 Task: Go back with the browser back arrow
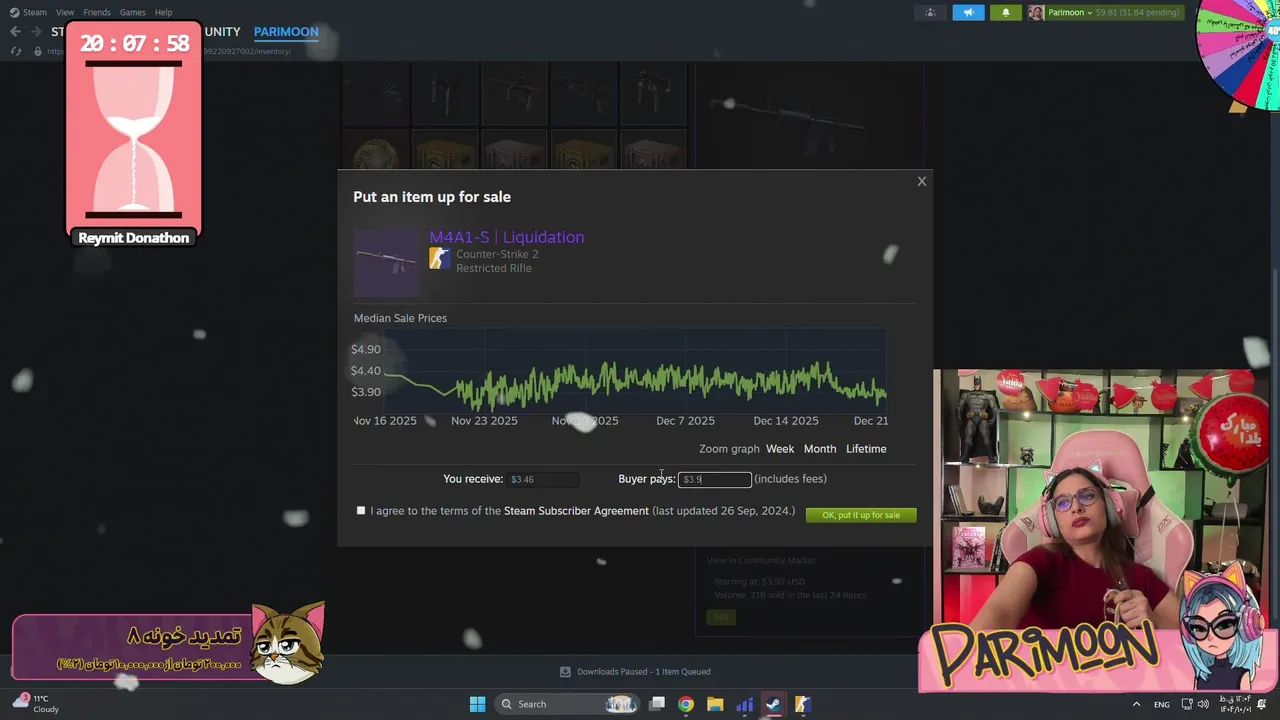coord(15,32)
